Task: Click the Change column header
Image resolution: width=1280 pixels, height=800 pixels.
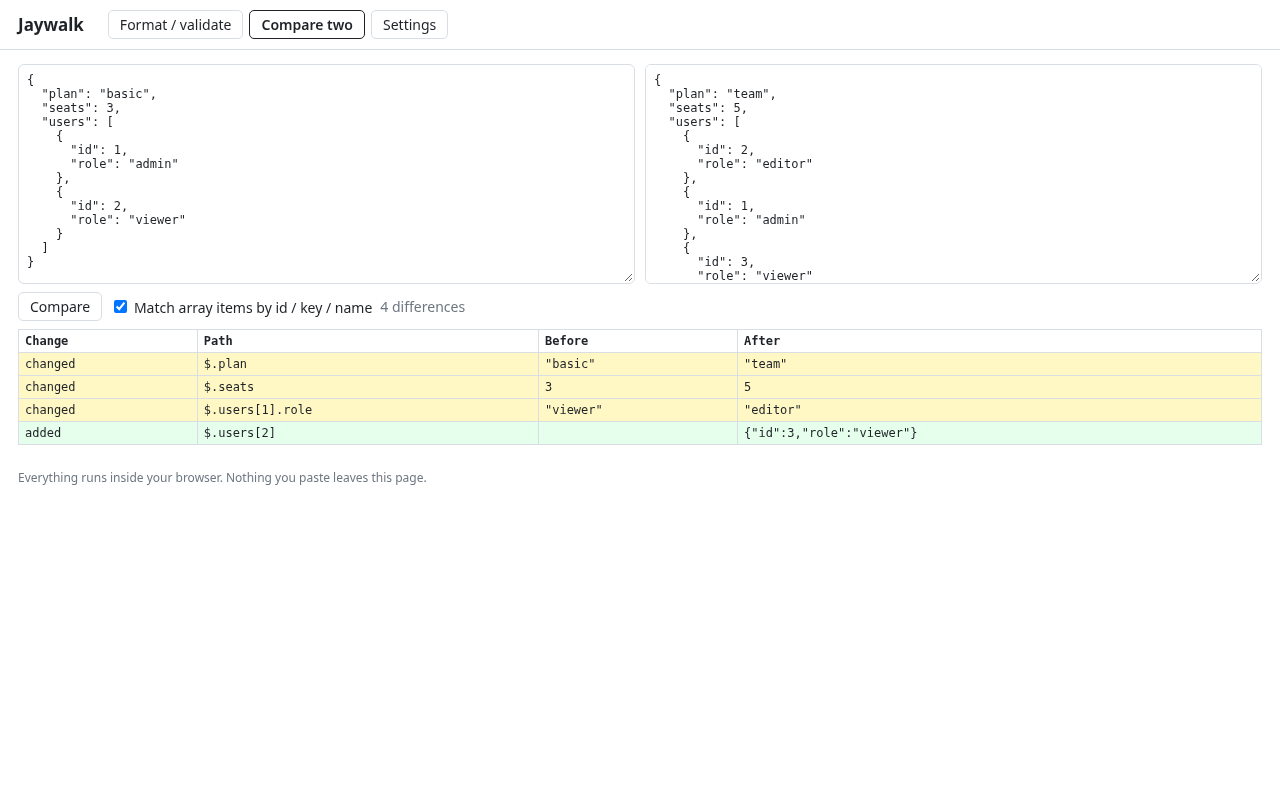Action: click(108, 341)
